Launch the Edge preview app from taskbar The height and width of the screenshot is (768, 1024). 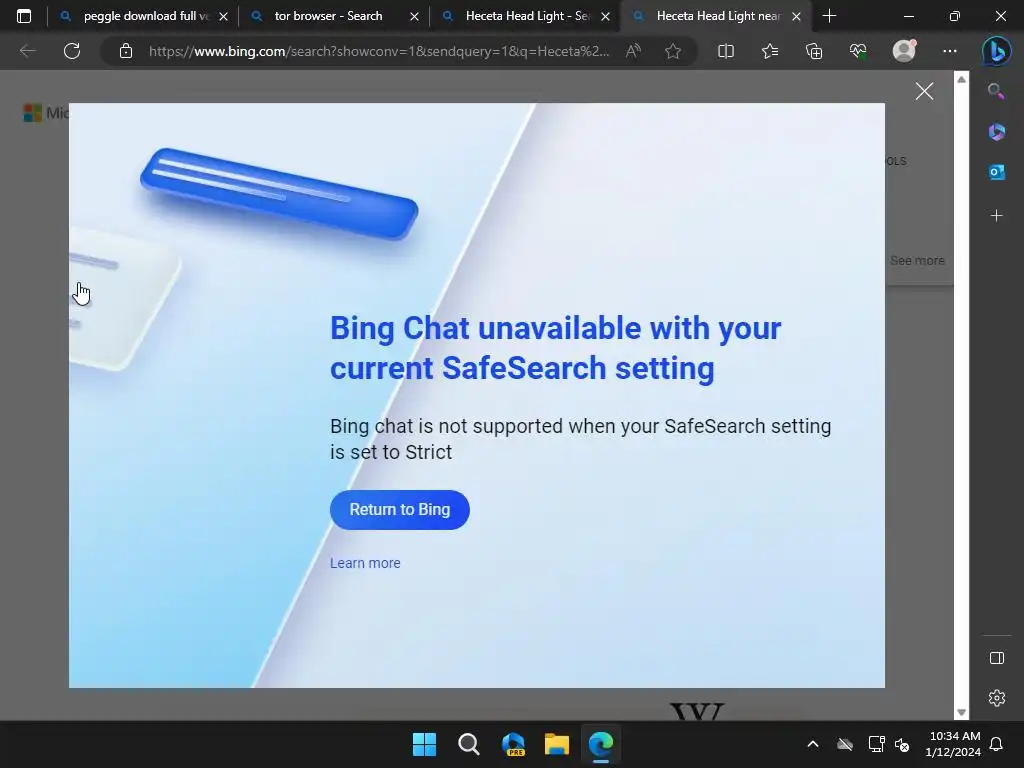[x=513, y=744]
